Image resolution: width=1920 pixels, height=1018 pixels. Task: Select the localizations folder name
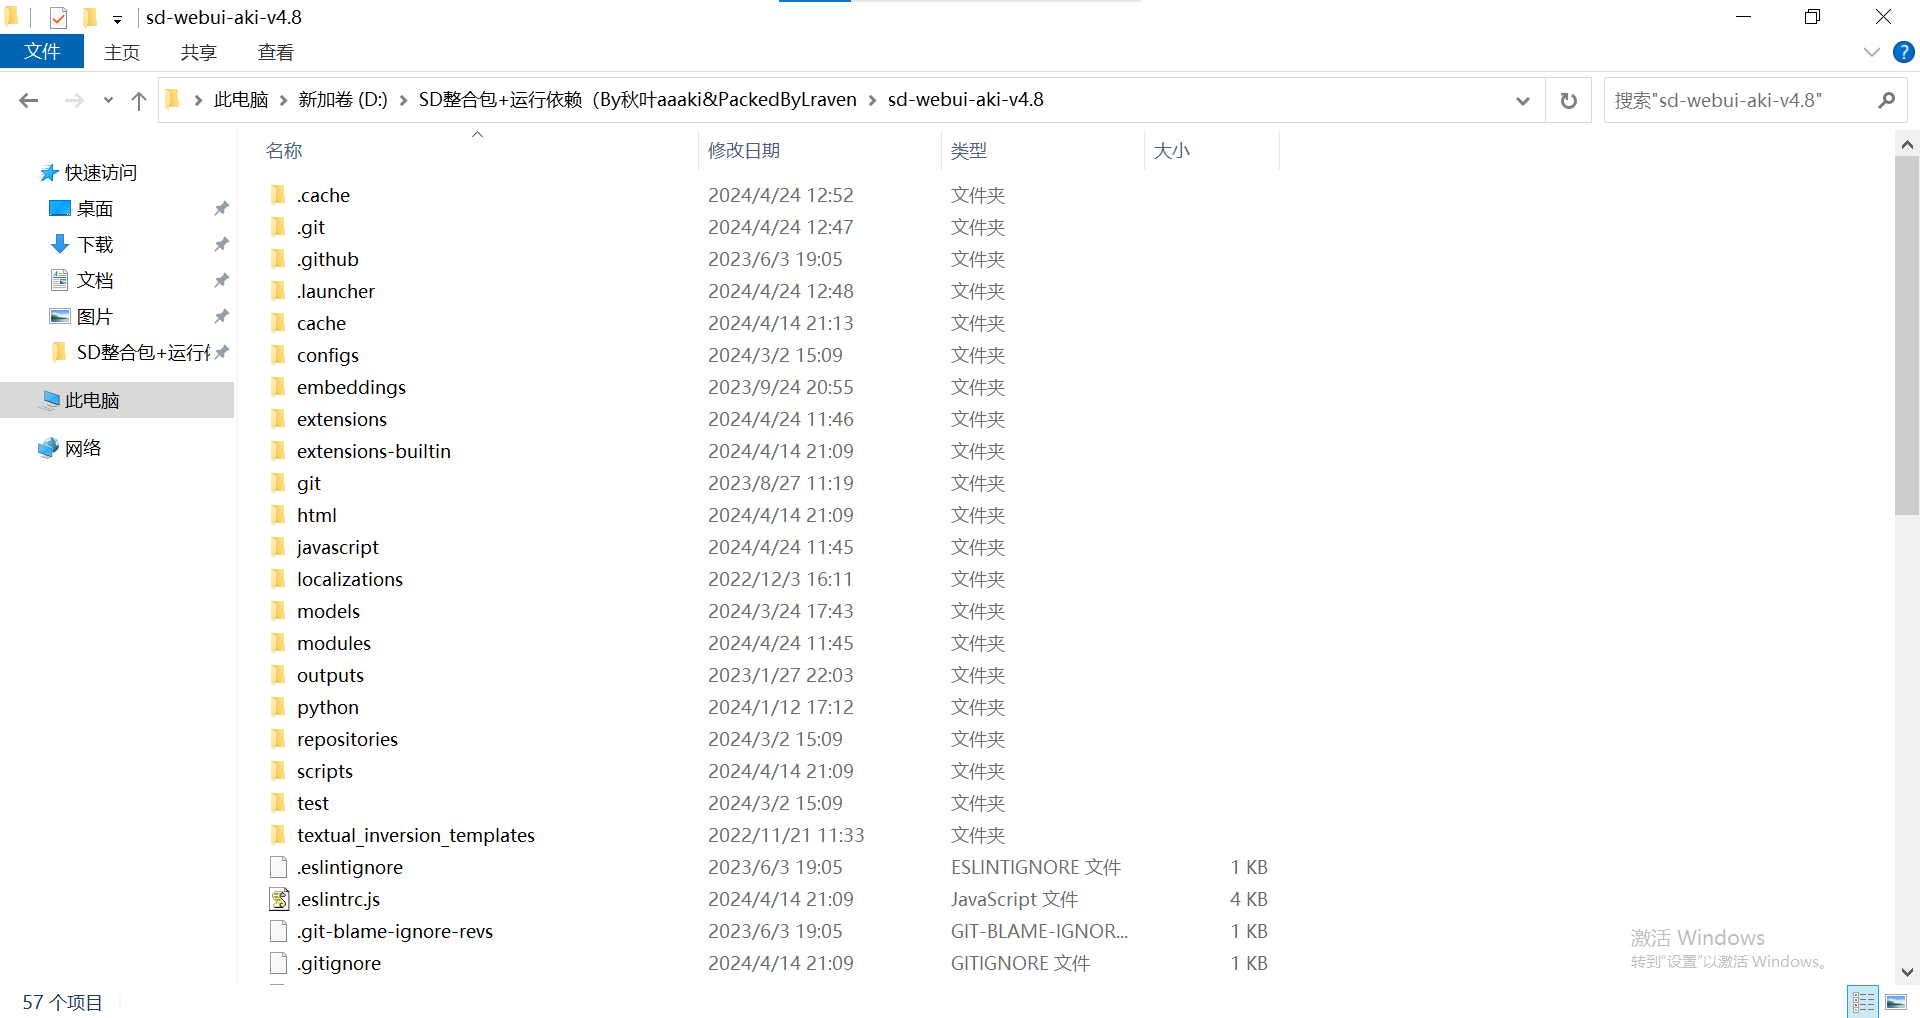click(350, 579)
